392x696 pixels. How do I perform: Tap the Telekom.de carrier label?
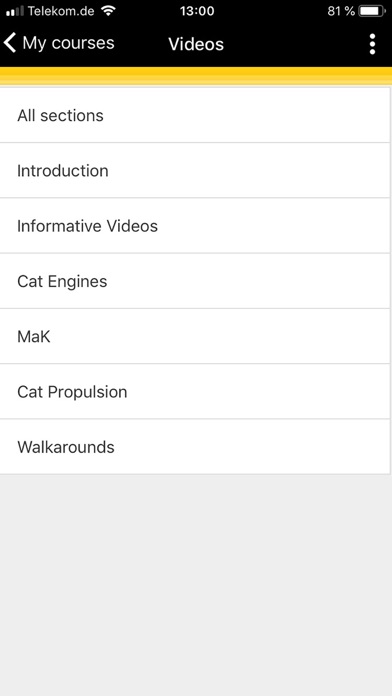(x=62, y=11)
